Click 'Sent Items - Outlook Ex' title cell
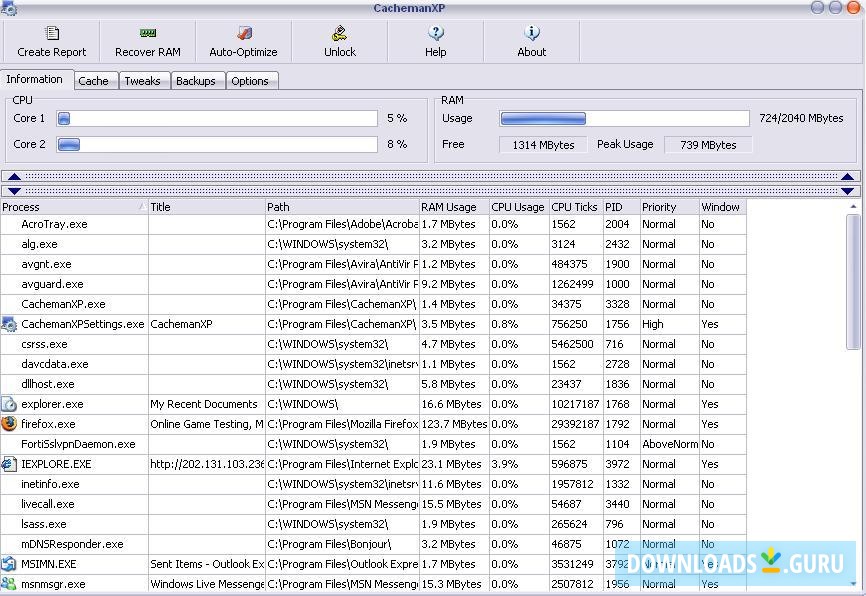866x596 pixels. pos(207,564)
